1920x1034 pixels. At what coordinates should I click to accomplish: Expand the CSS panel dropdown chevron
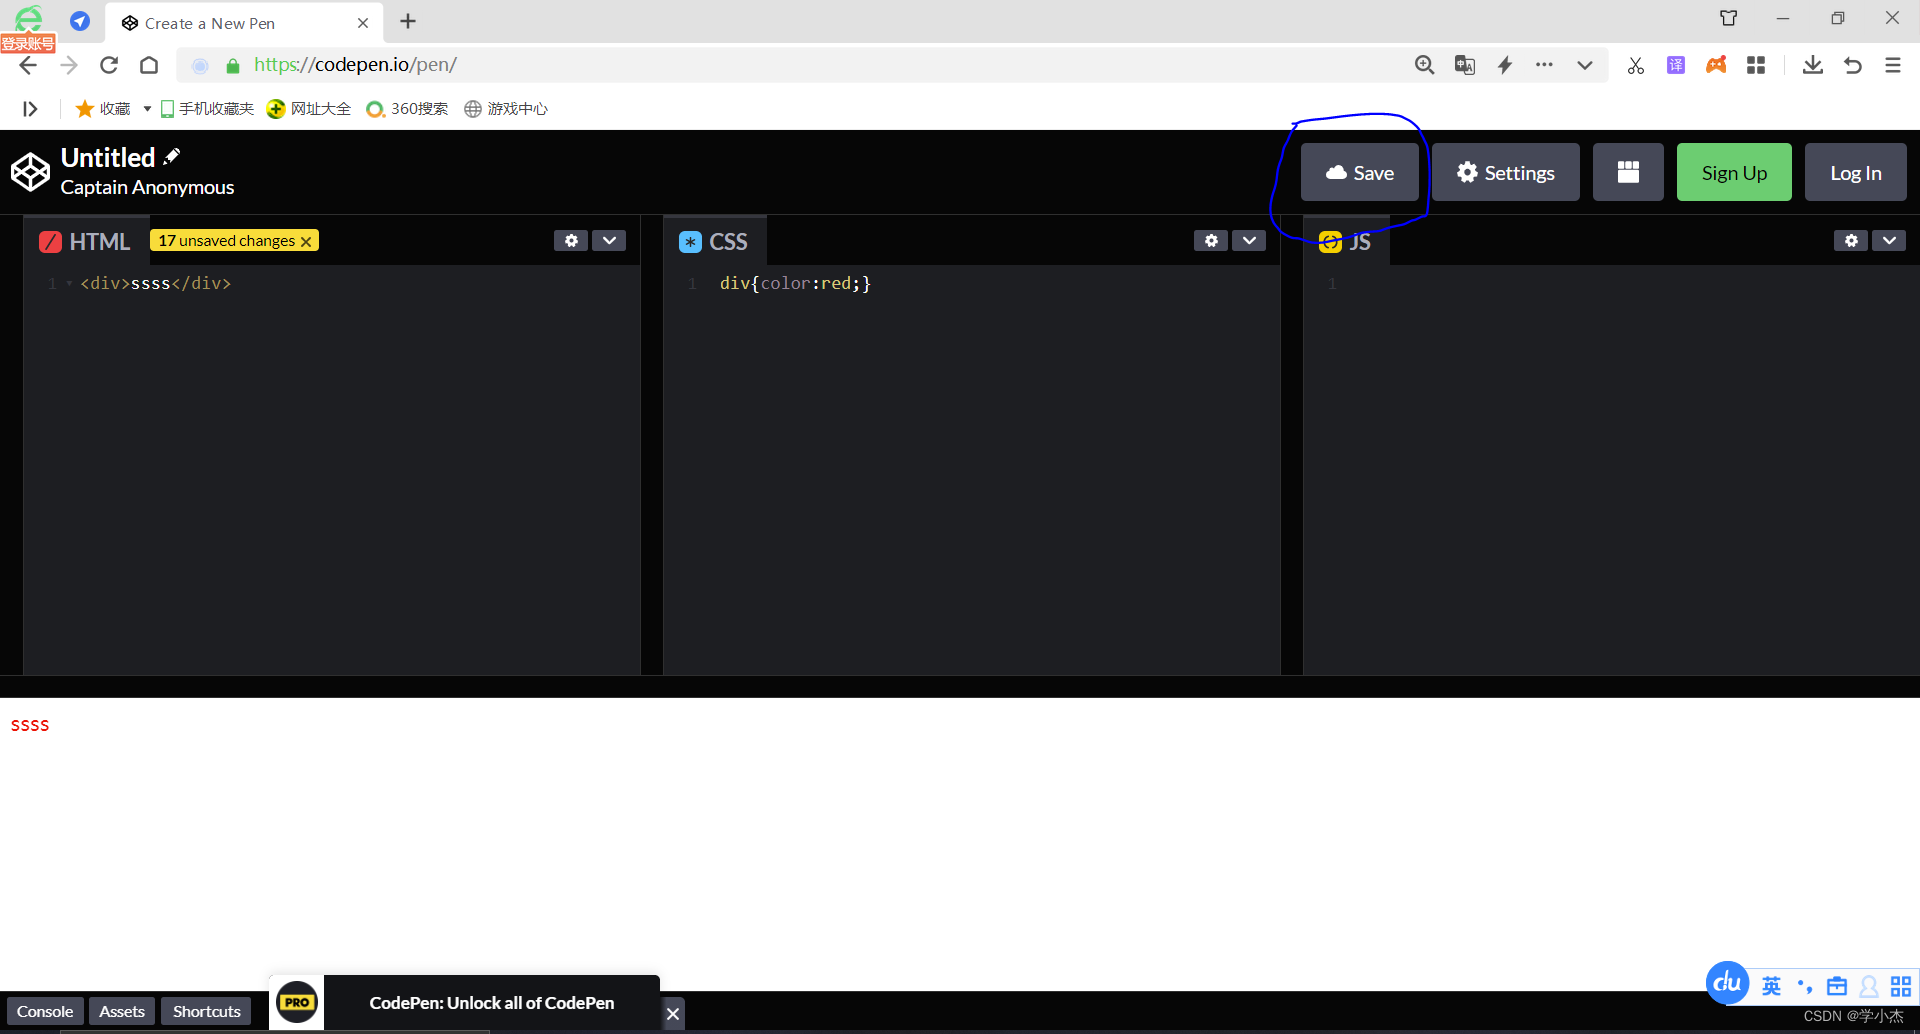(x=1248, y=240)
